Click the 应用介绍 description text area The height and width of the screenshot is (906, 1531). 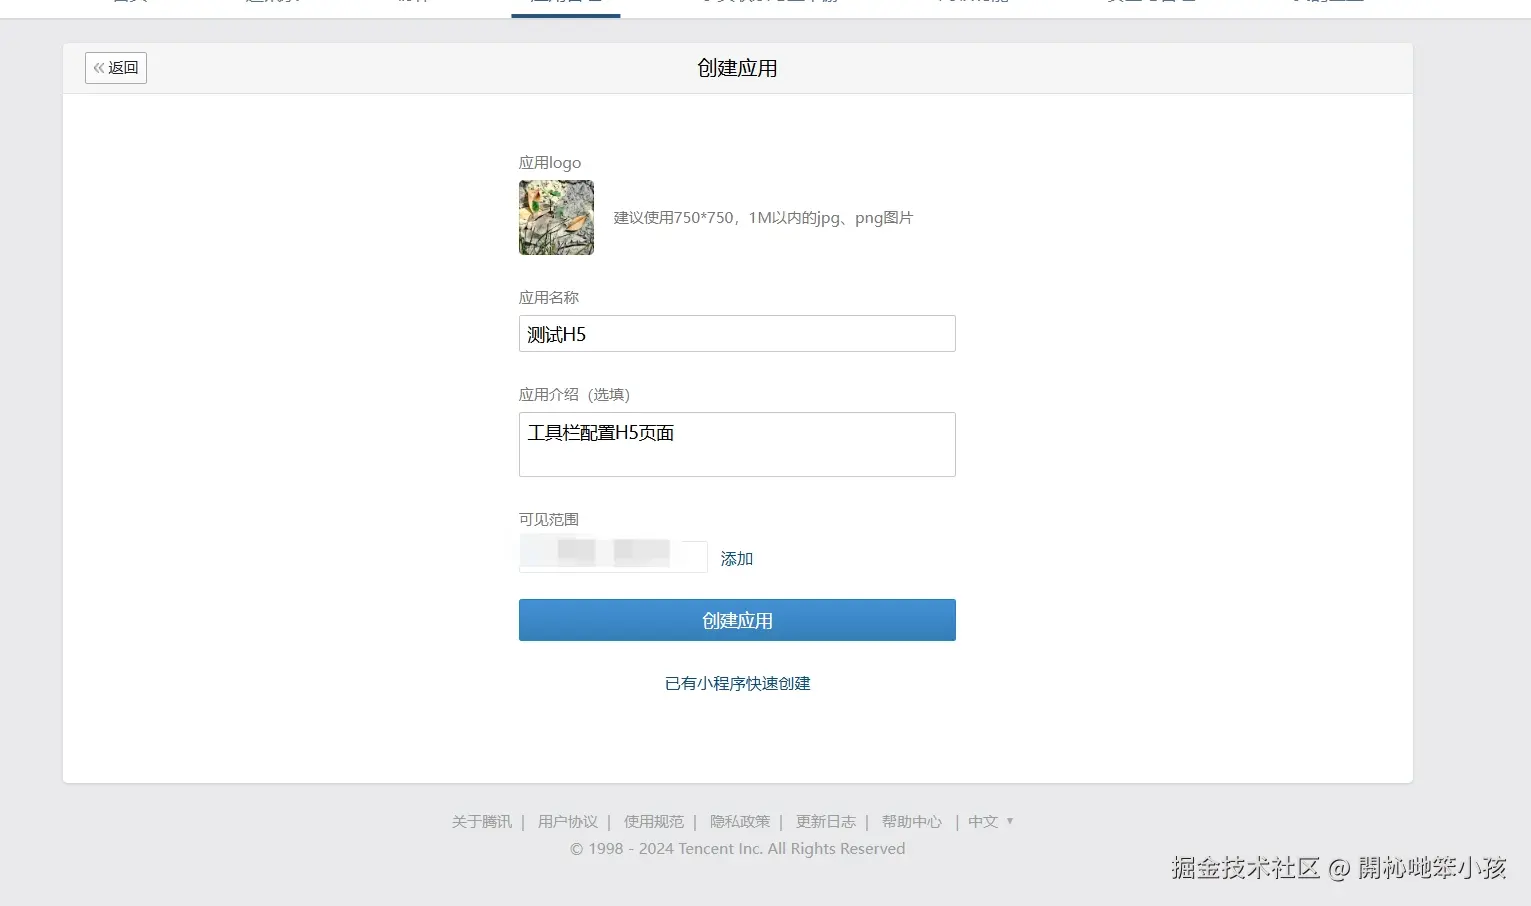pyautogui.click(x=737, y=444)
